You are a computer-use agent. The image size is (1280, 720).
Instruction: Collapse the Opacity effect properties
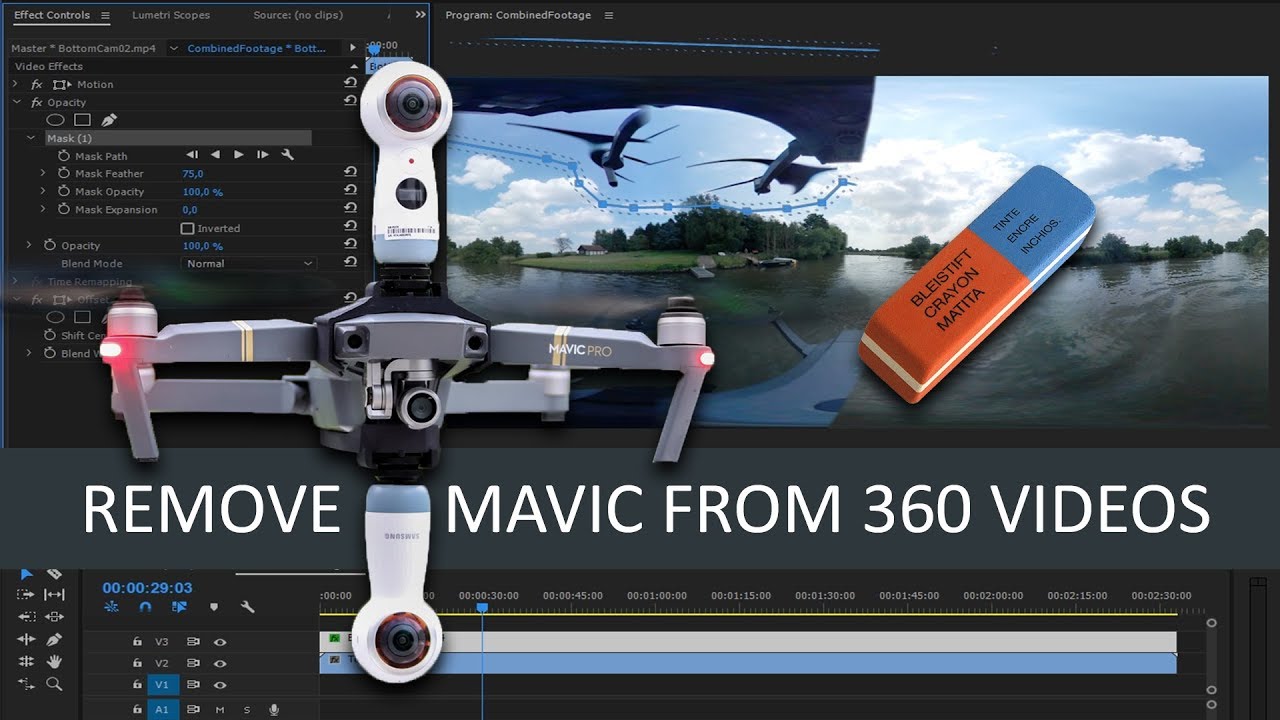17,102
